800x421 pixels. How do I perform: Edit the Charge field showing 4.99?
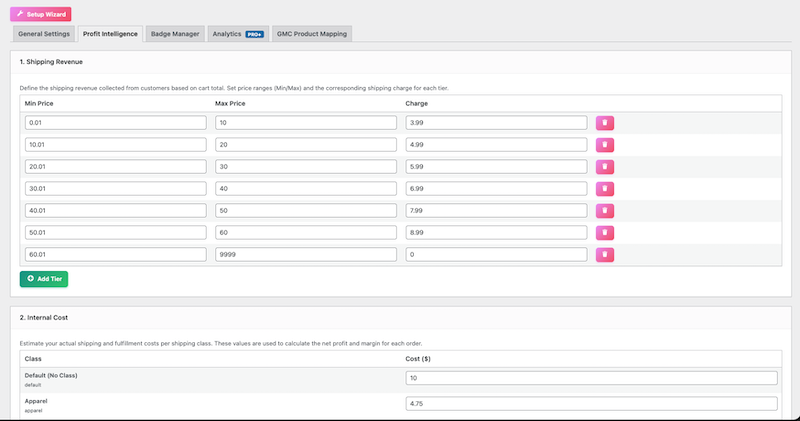tap(496, 144)
